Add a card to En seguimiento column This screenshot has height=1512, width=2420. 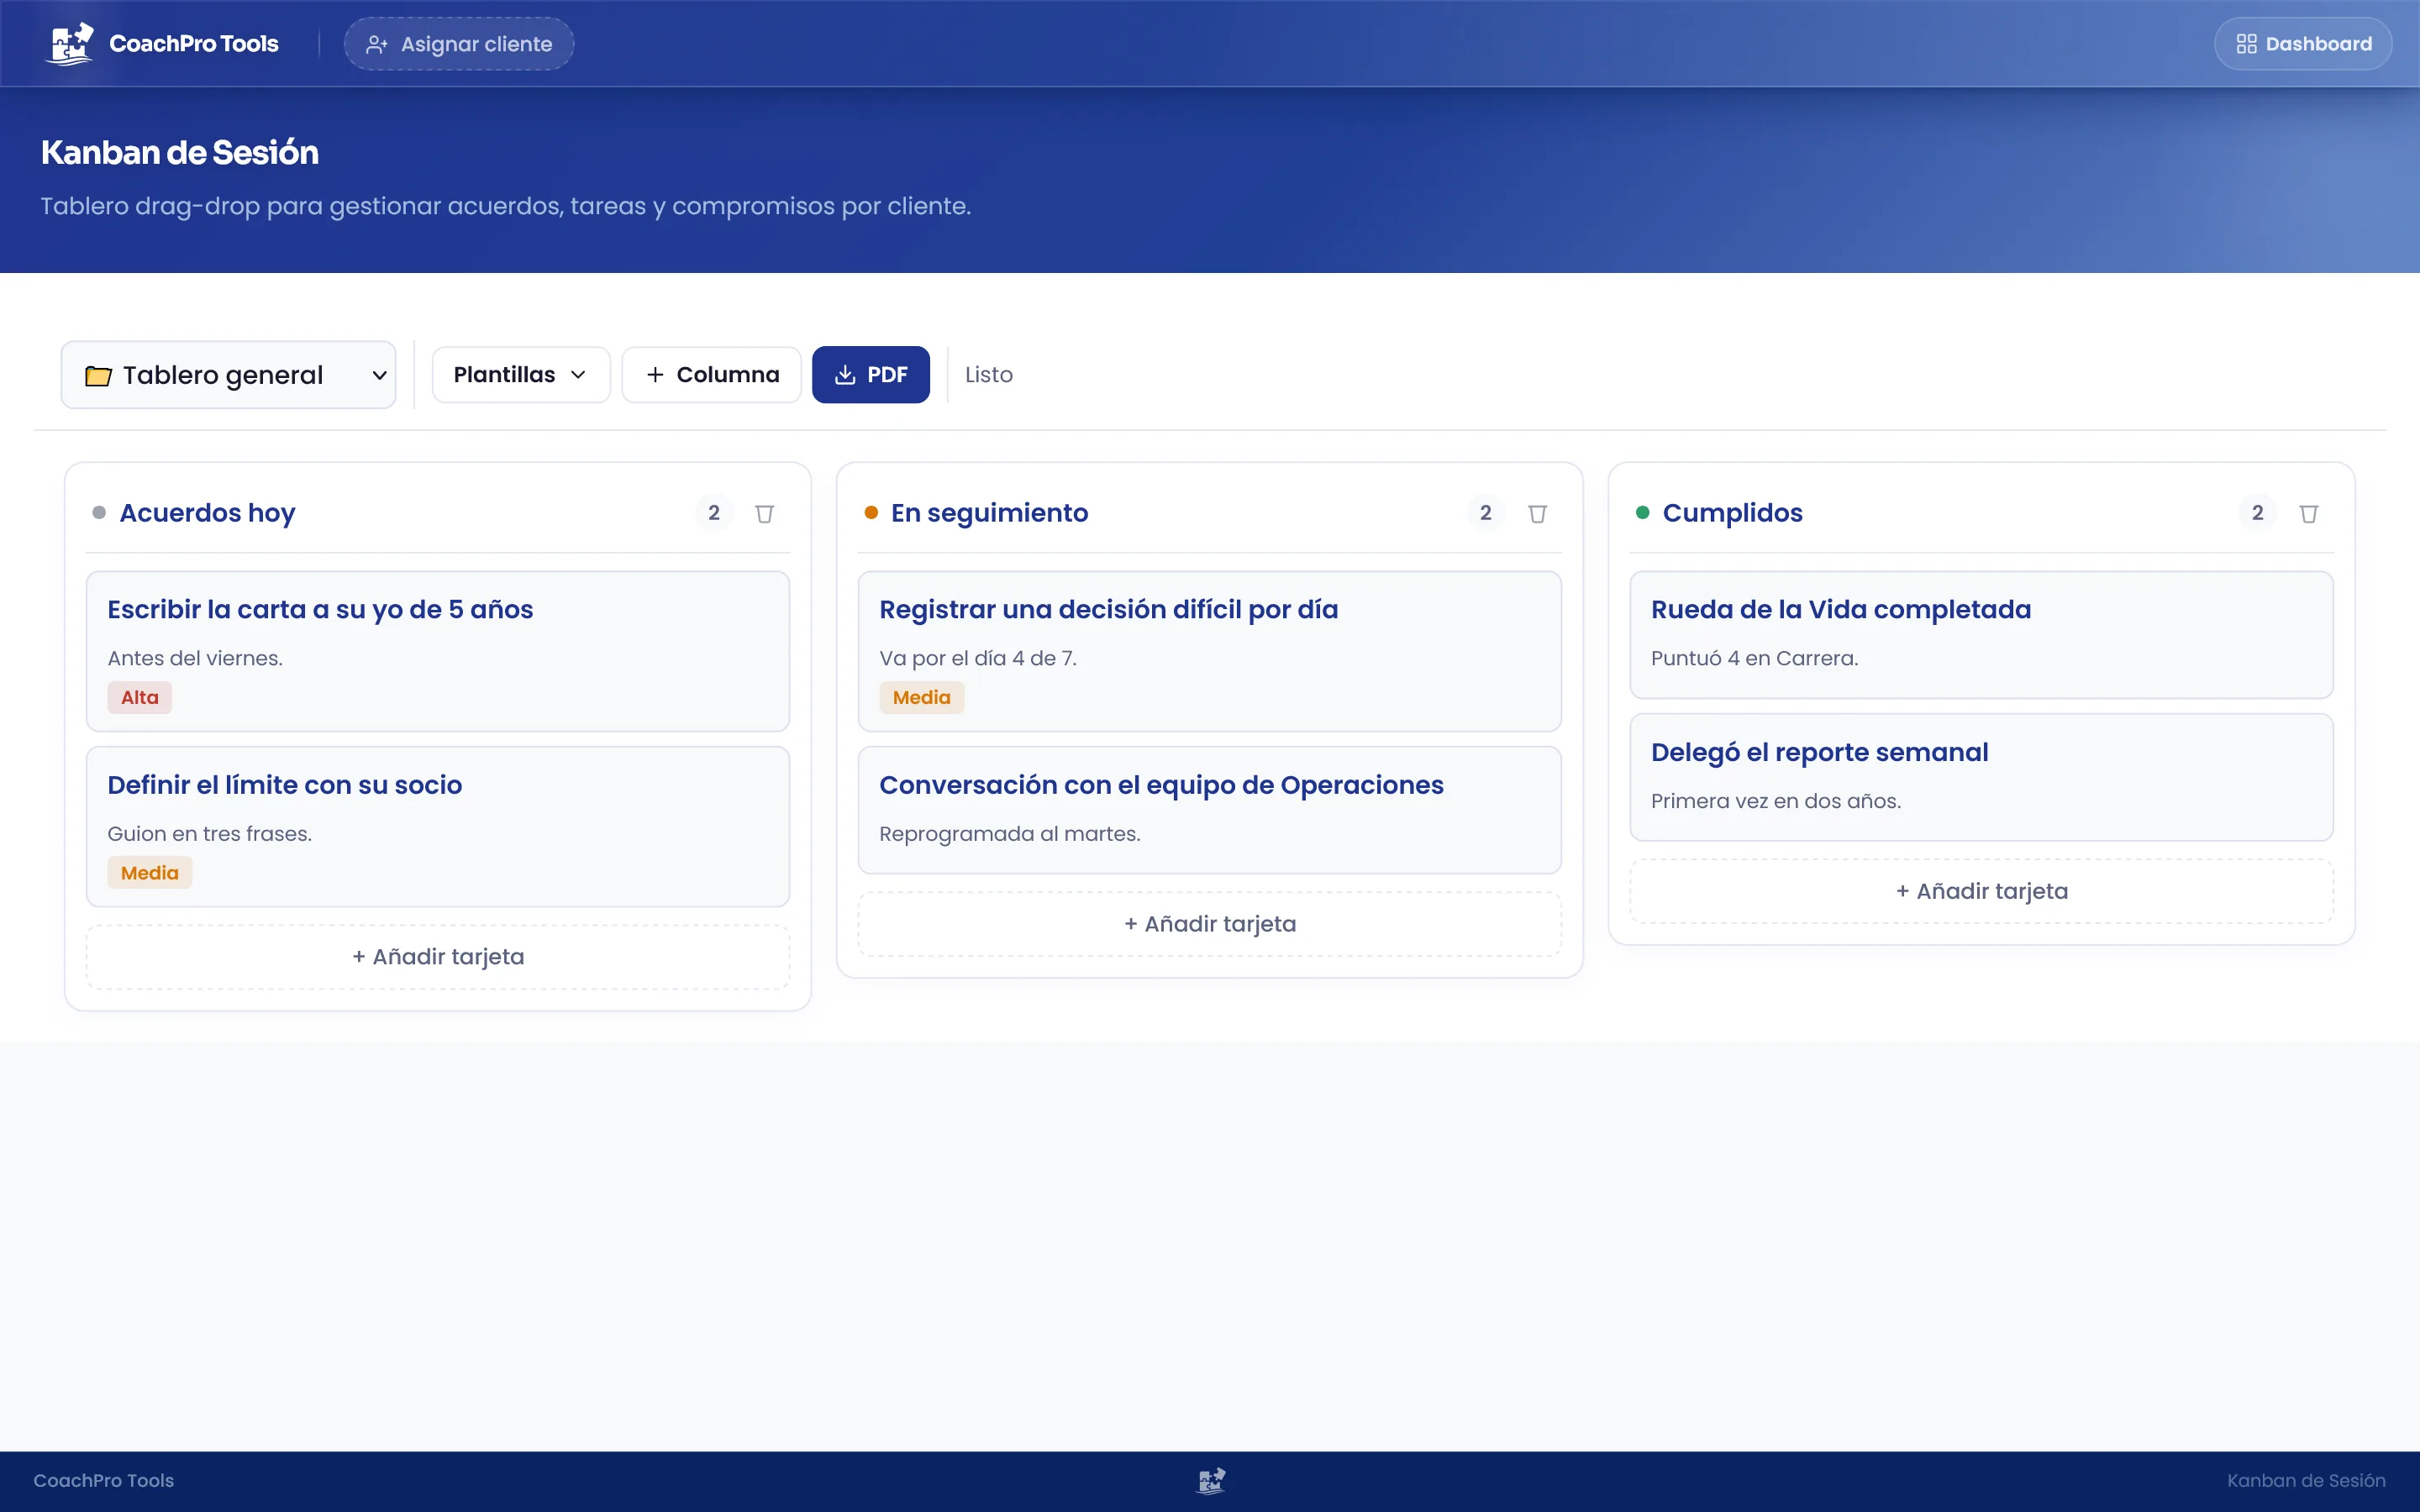pyautogui.click(x=1210, y=924)
